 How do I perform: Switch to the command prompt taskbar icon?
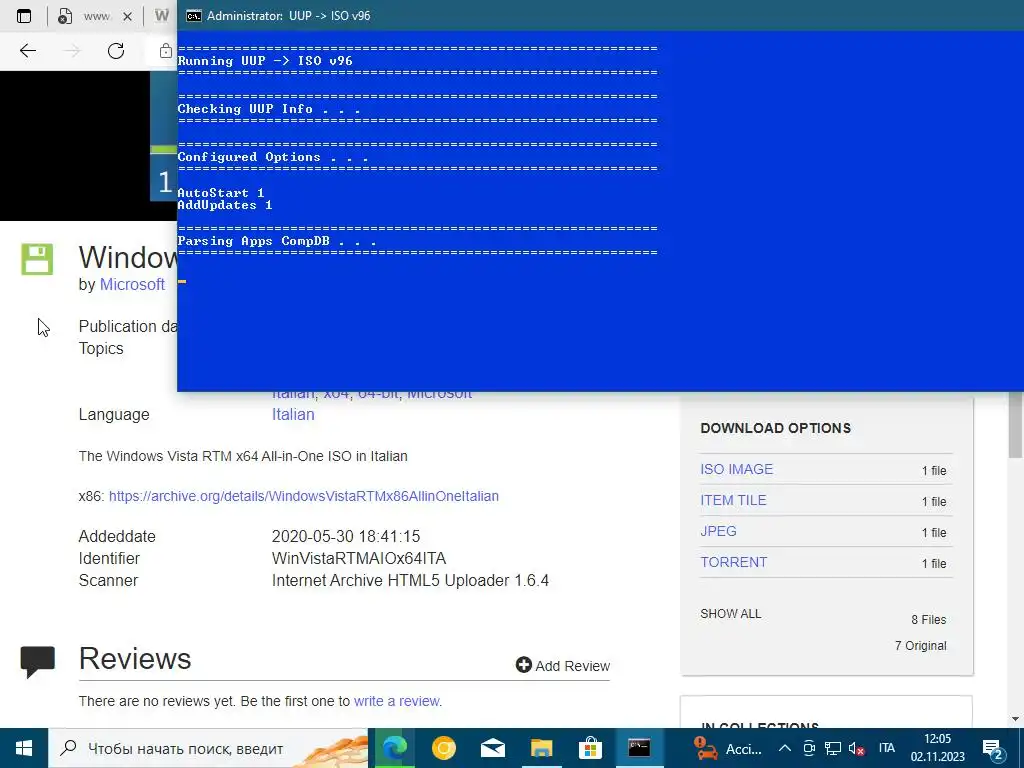click(639, 748)
